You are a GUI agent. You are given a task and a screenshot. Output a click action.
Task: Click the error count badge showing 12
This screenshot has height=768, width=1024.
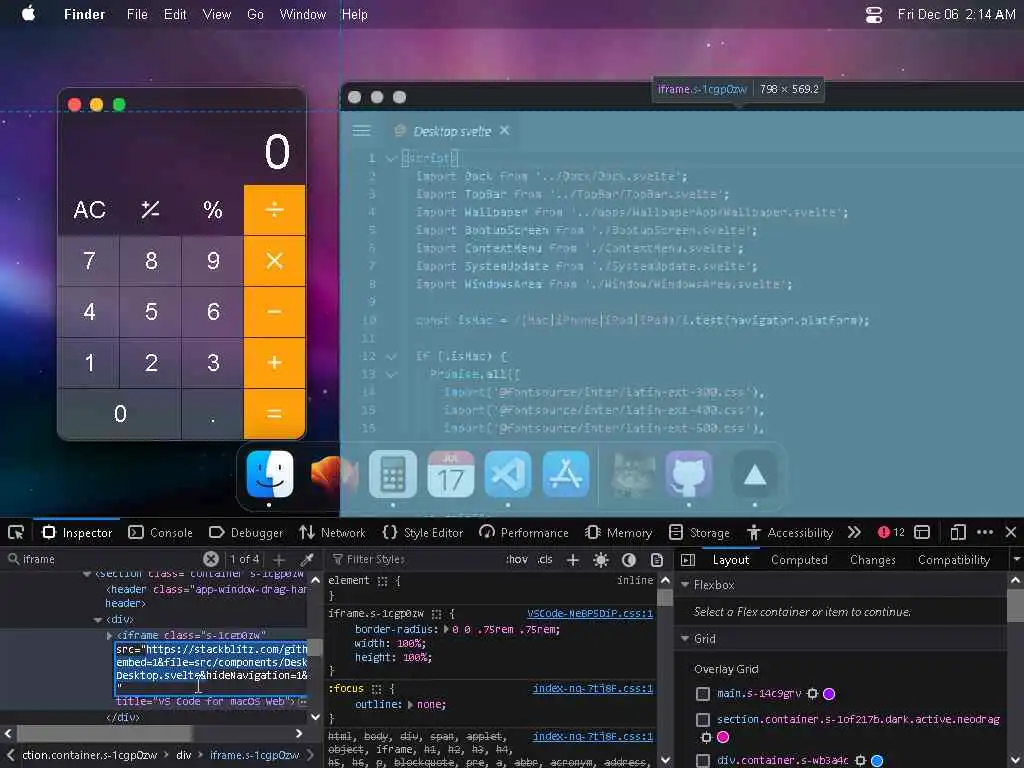coord(891,532)
